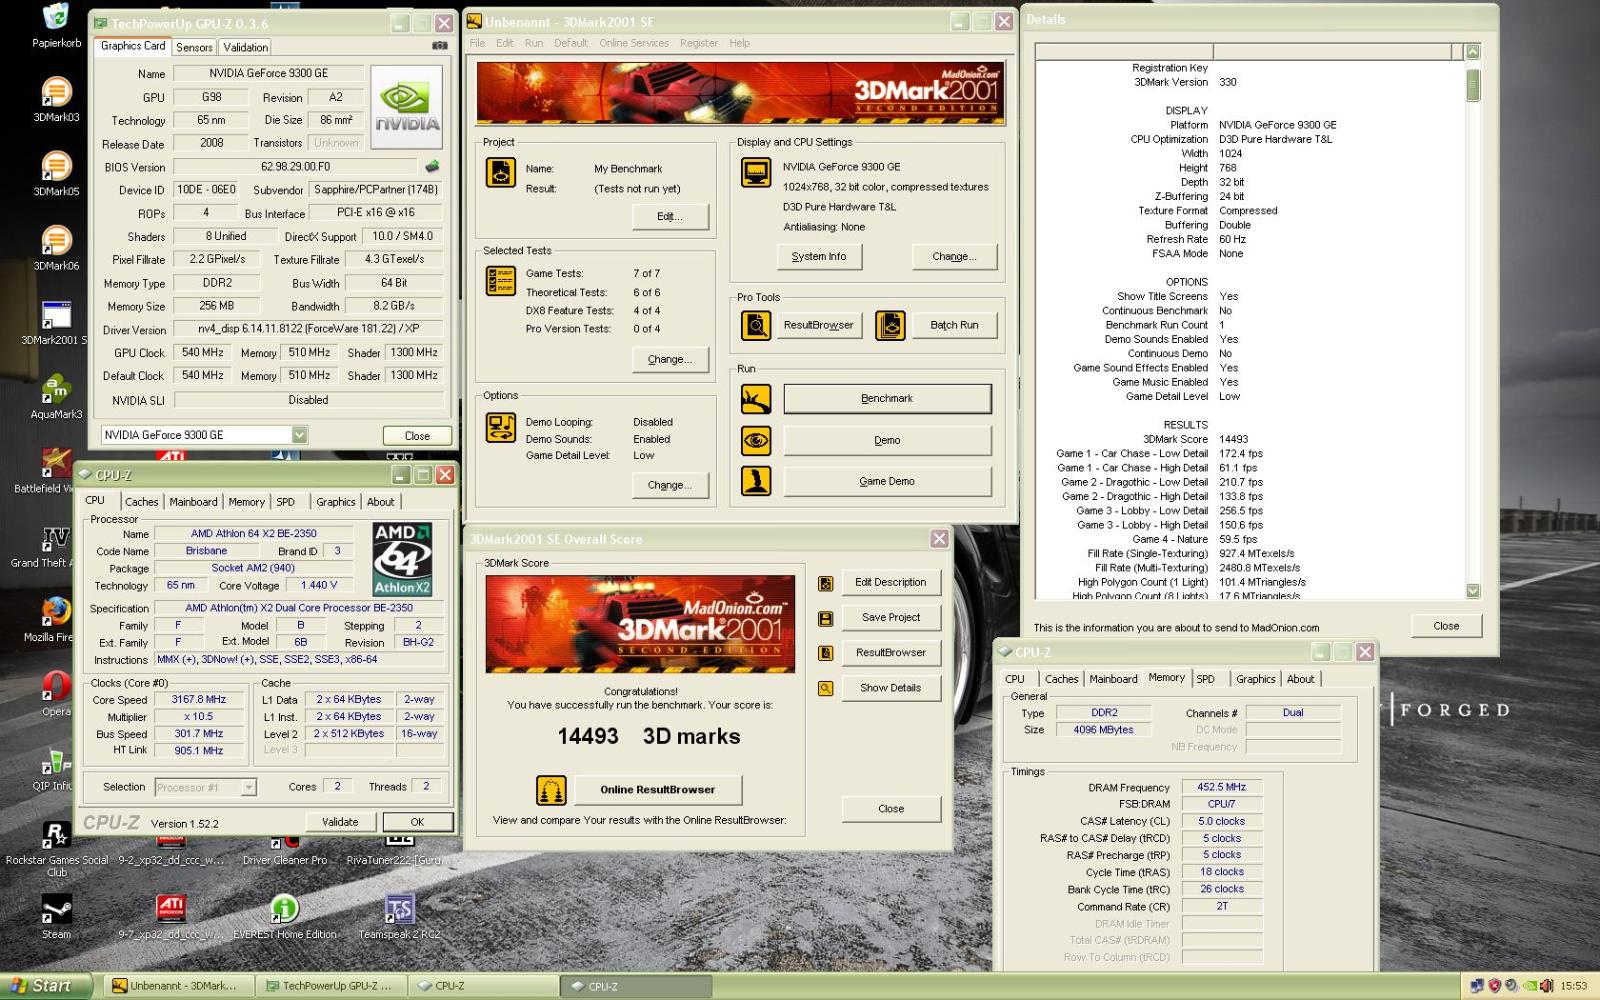Click Details list scrollbar thumb
The width and height of the screenshot is (1600, 1000).
[1473, 85]
